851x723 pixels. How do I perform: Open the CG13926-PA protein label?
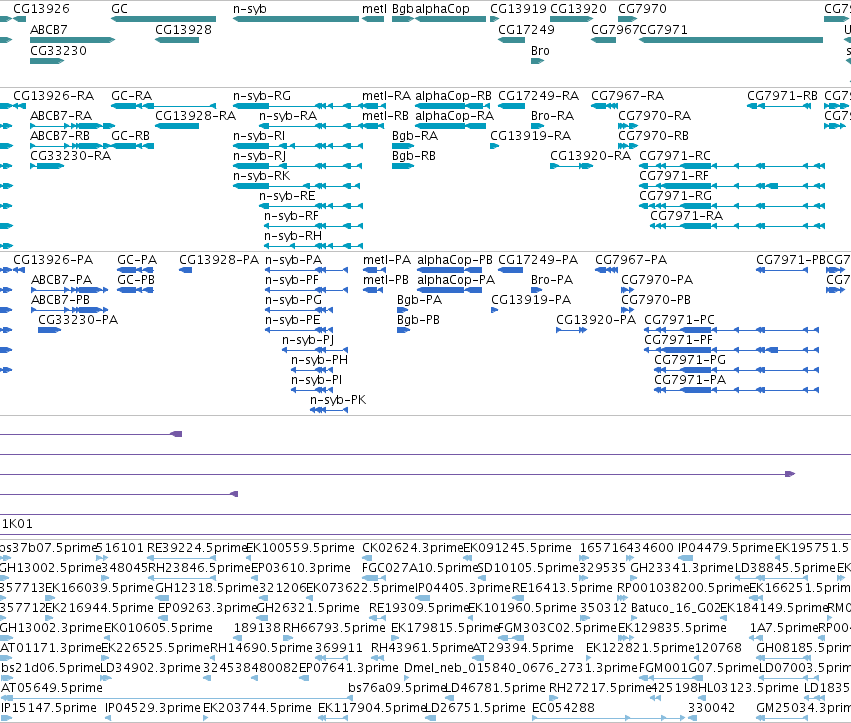[53, 260]
